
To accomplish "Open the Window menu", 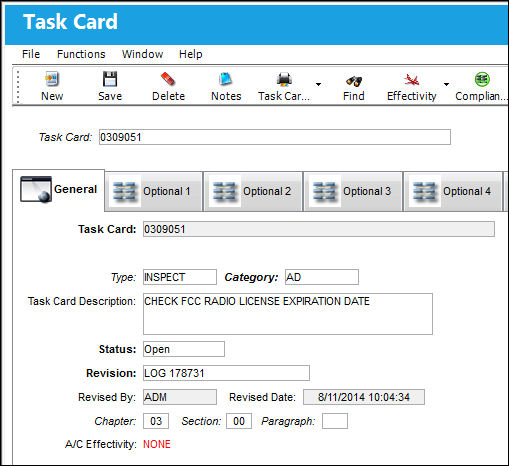I will pyautogui.click(x=142, y=54).
